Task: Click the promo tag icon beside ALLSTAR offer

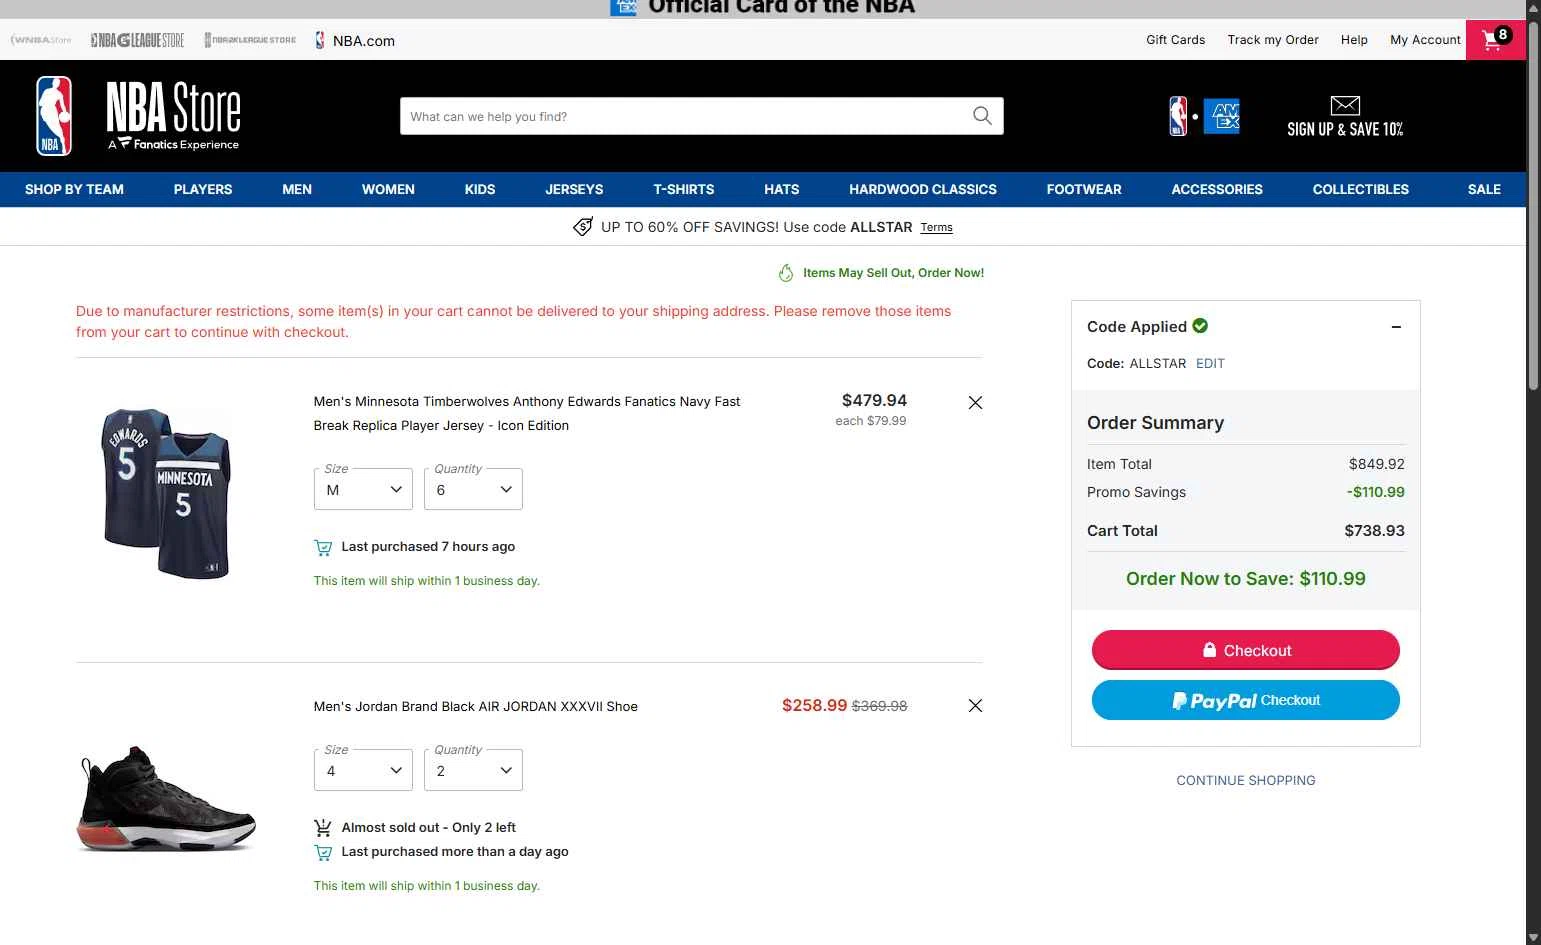Action: tap(582, 227)
